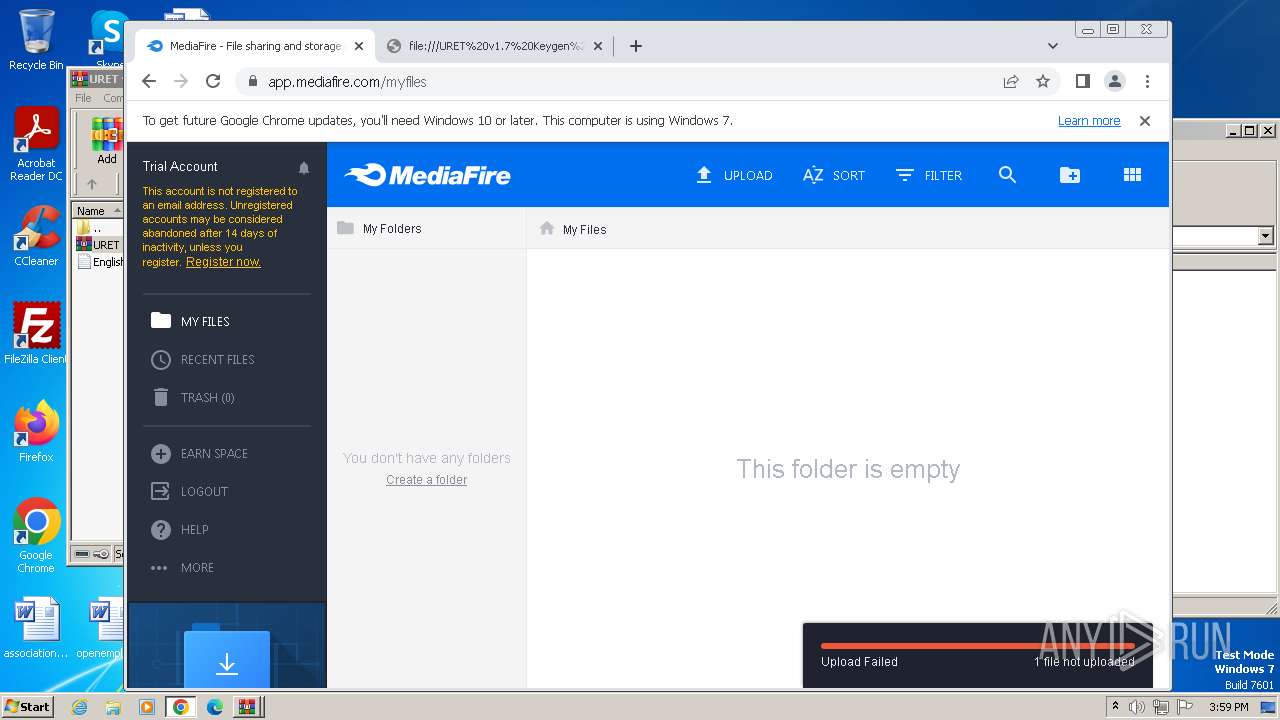The image size is (1280, 720).
Task: Click the taskbar clock 3:59 PM
Action: (x=1228, y=707)
